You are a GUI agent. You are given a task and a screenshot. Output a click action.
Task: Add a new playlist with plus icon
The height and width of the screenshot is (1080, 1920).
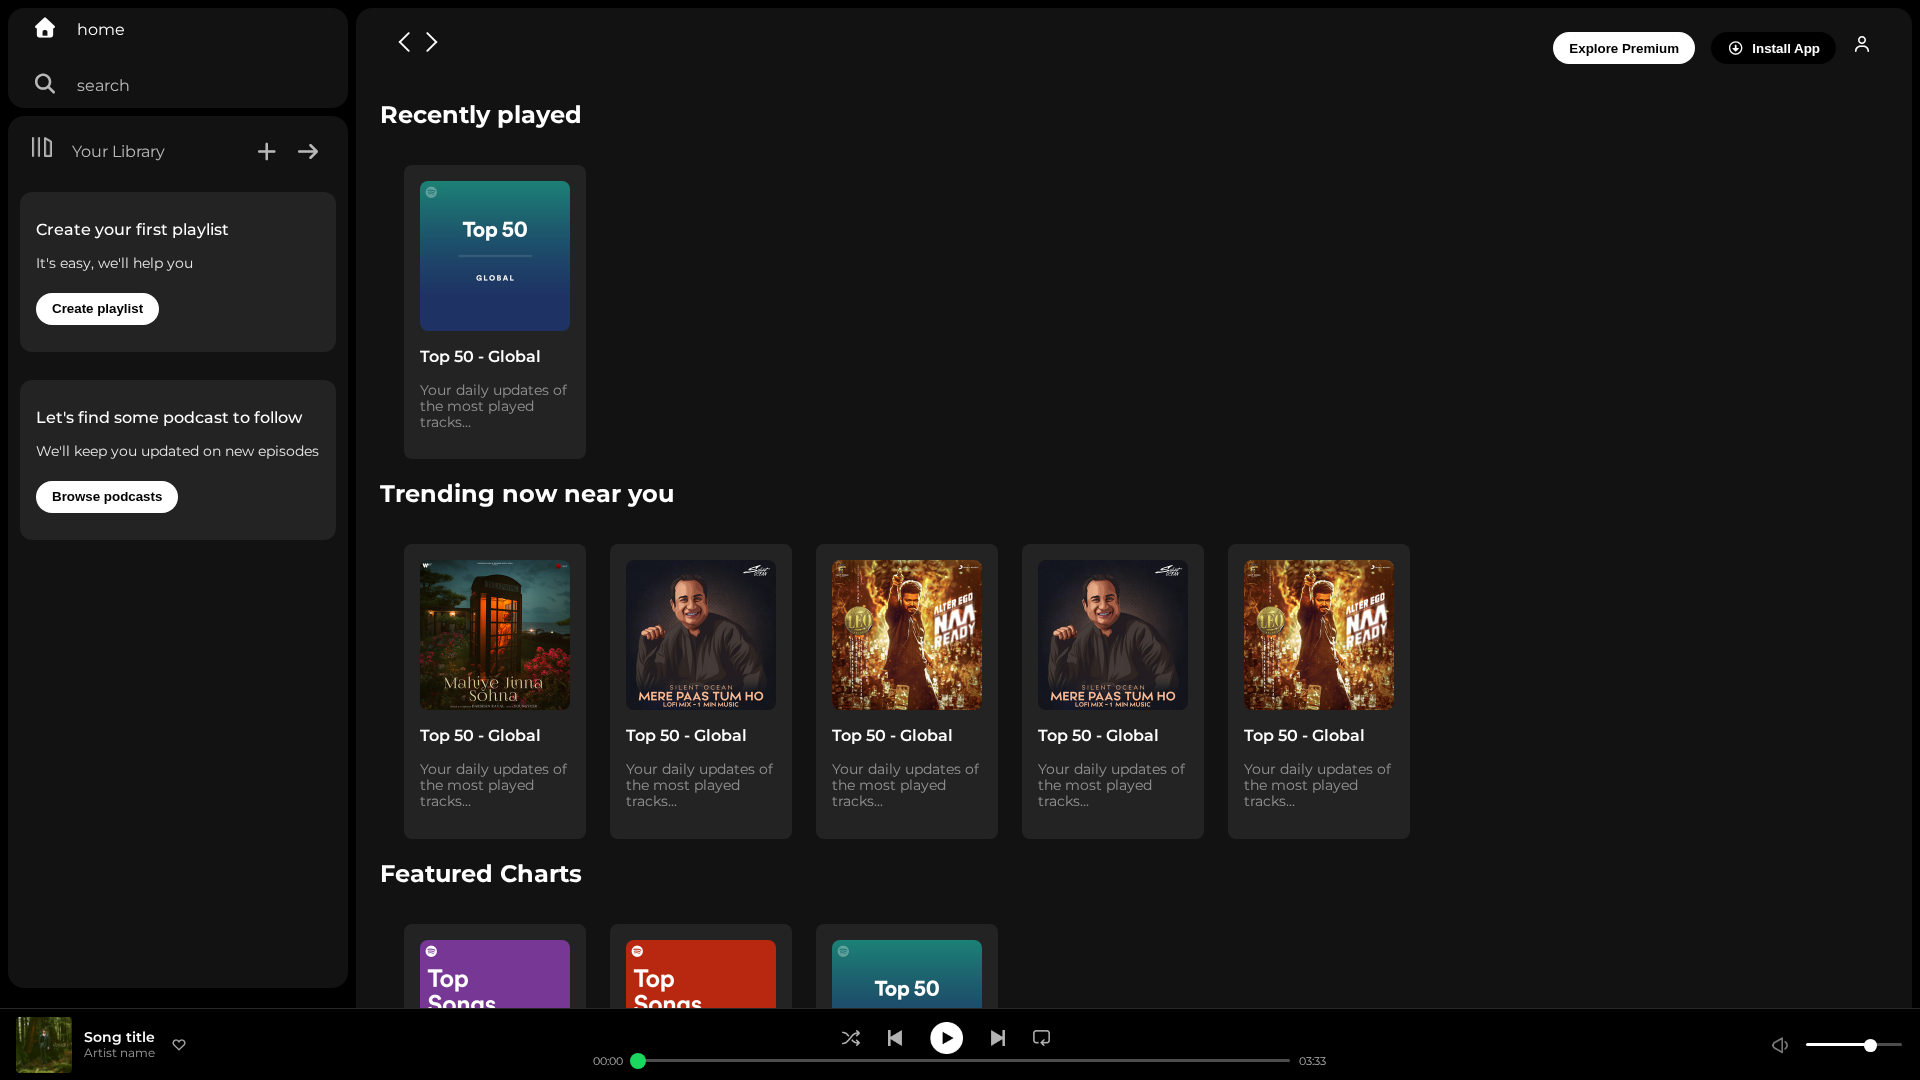[x=266, y=152]
